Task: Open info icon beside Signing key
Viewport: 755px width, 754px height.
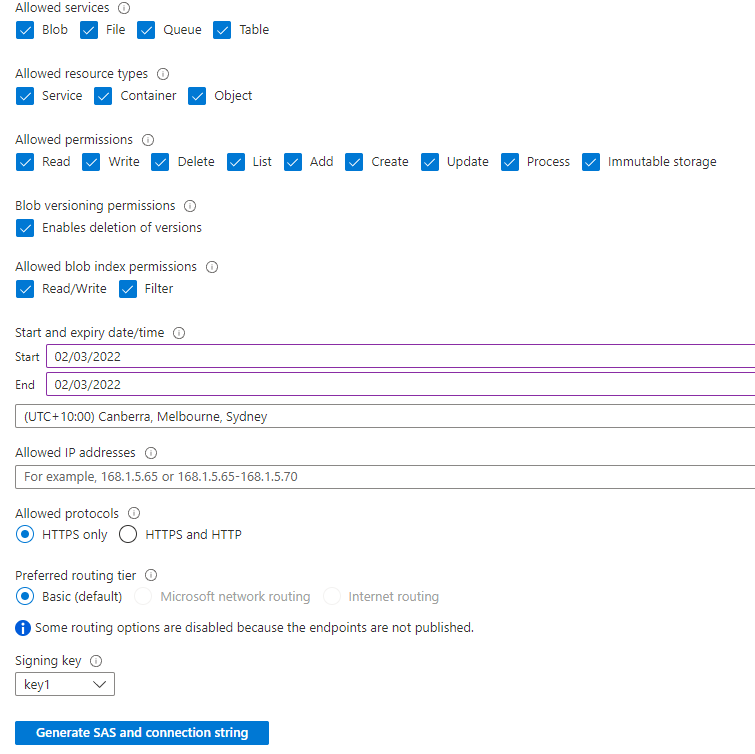Action: 96,661
